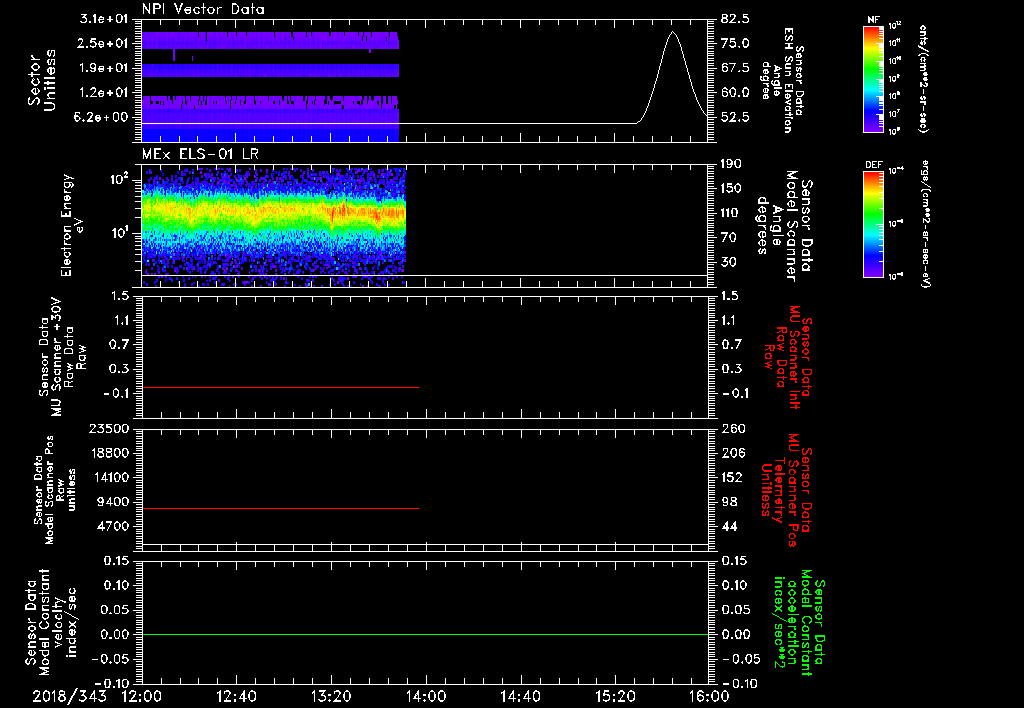This screenshot has width=1024, height=708.
Task: Click the 13:20 time axis label
Action: click(x=331, y=697)
